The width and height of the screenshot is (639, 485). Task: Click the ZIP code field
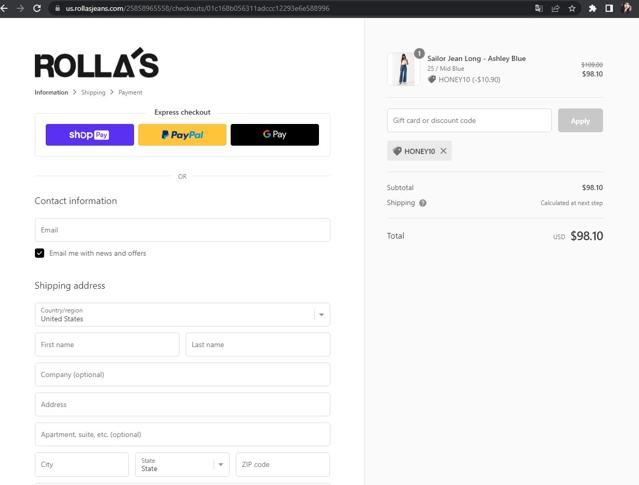(282, 465)
